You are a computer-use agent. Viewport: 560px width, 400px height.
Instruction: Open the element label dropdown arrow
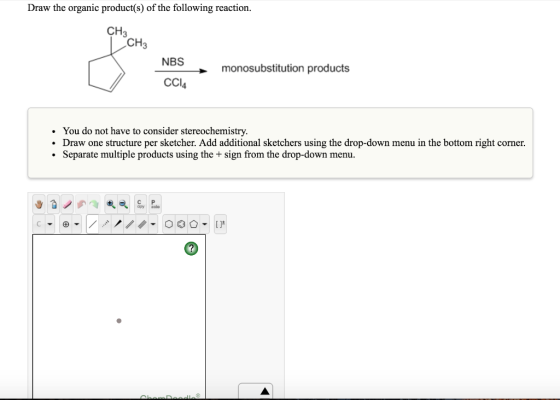tap(50, 224)
